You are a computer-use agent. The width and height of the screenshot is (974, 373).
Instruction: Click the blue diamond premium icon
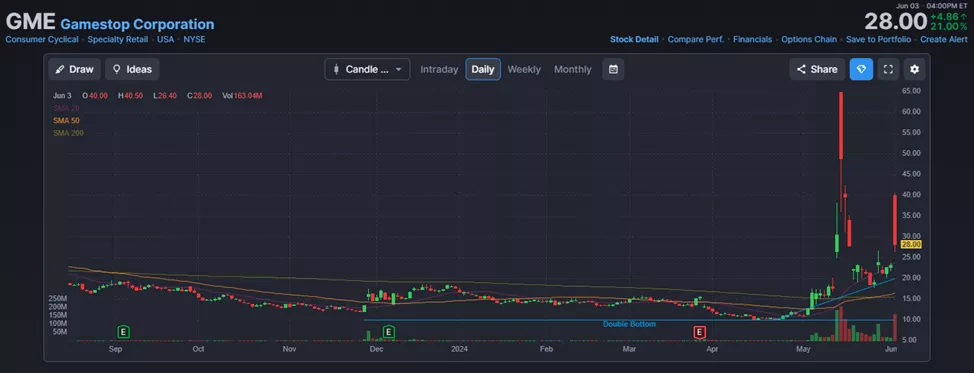pos(861,70)
